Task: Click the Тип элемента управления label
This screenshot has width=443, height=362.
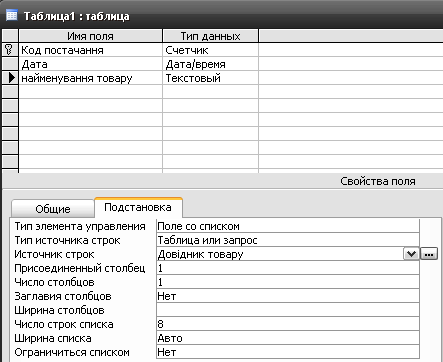Action: (x=80, y=226)
